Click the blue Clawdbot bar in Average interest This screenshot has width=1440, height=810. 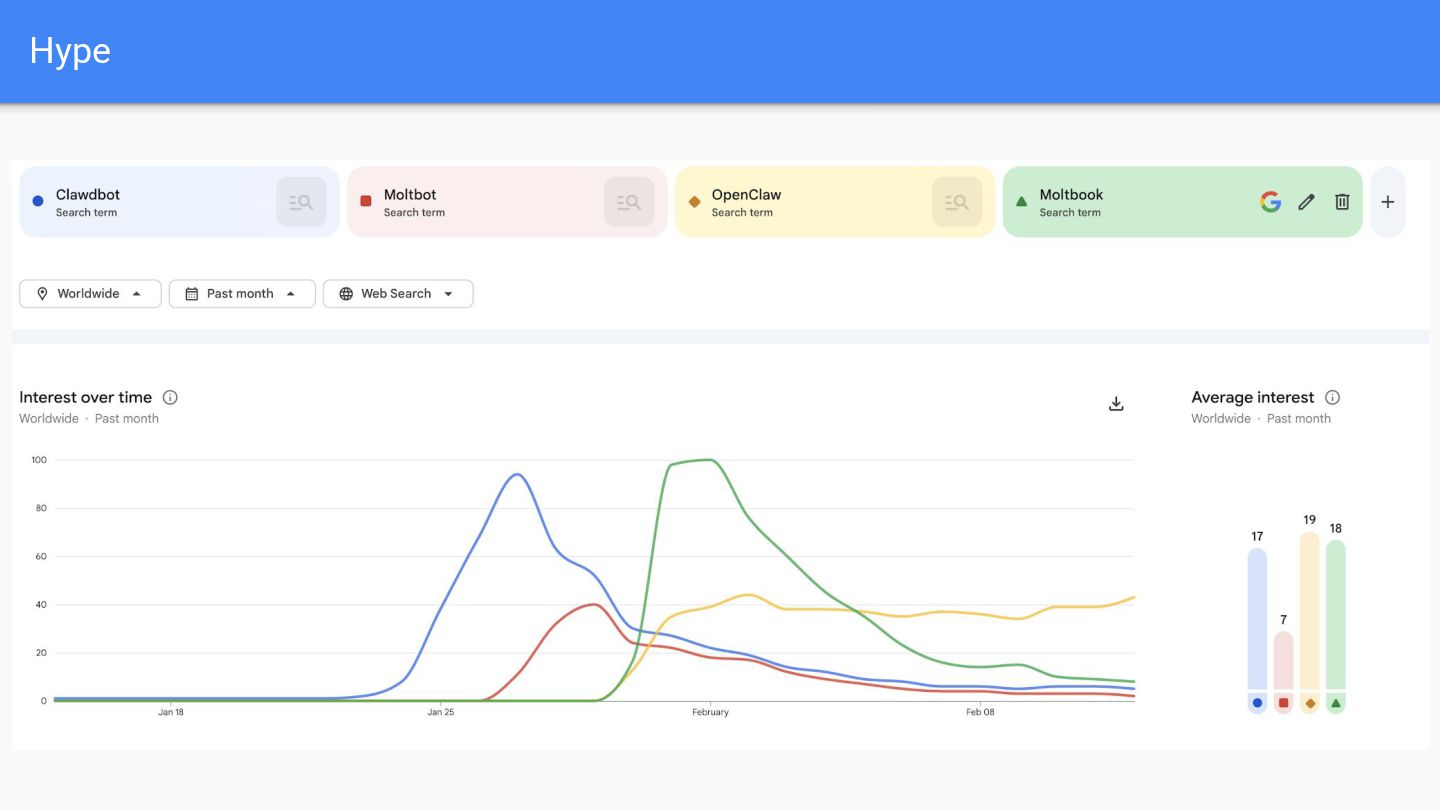(1257, 620)
